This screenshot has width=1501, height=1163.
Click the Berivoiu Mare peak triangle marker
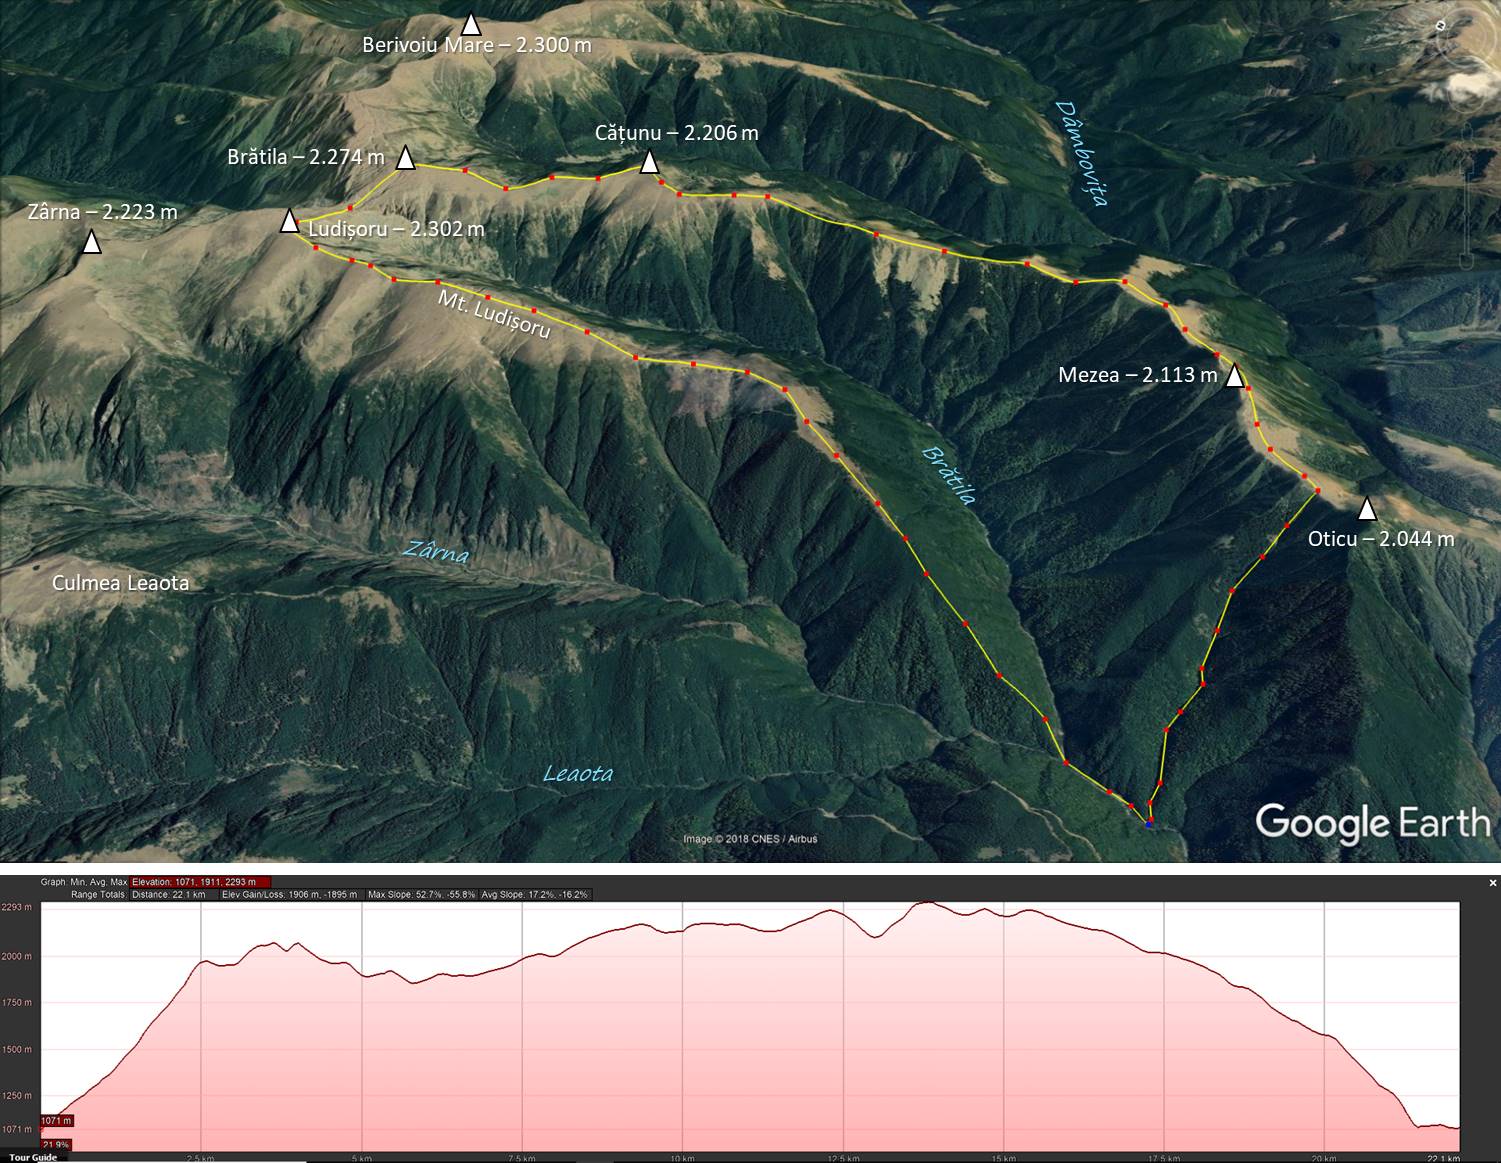(x=470, y=24)
